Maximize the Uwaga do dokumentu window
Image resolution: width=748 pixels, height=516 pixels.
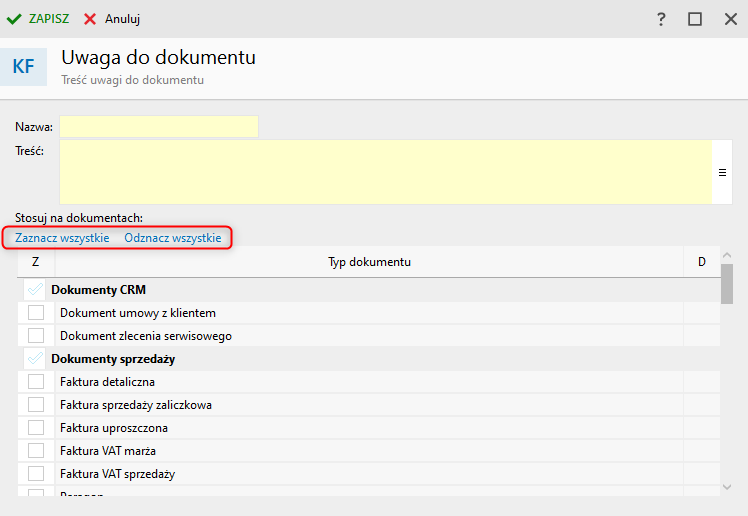[695, 19]
